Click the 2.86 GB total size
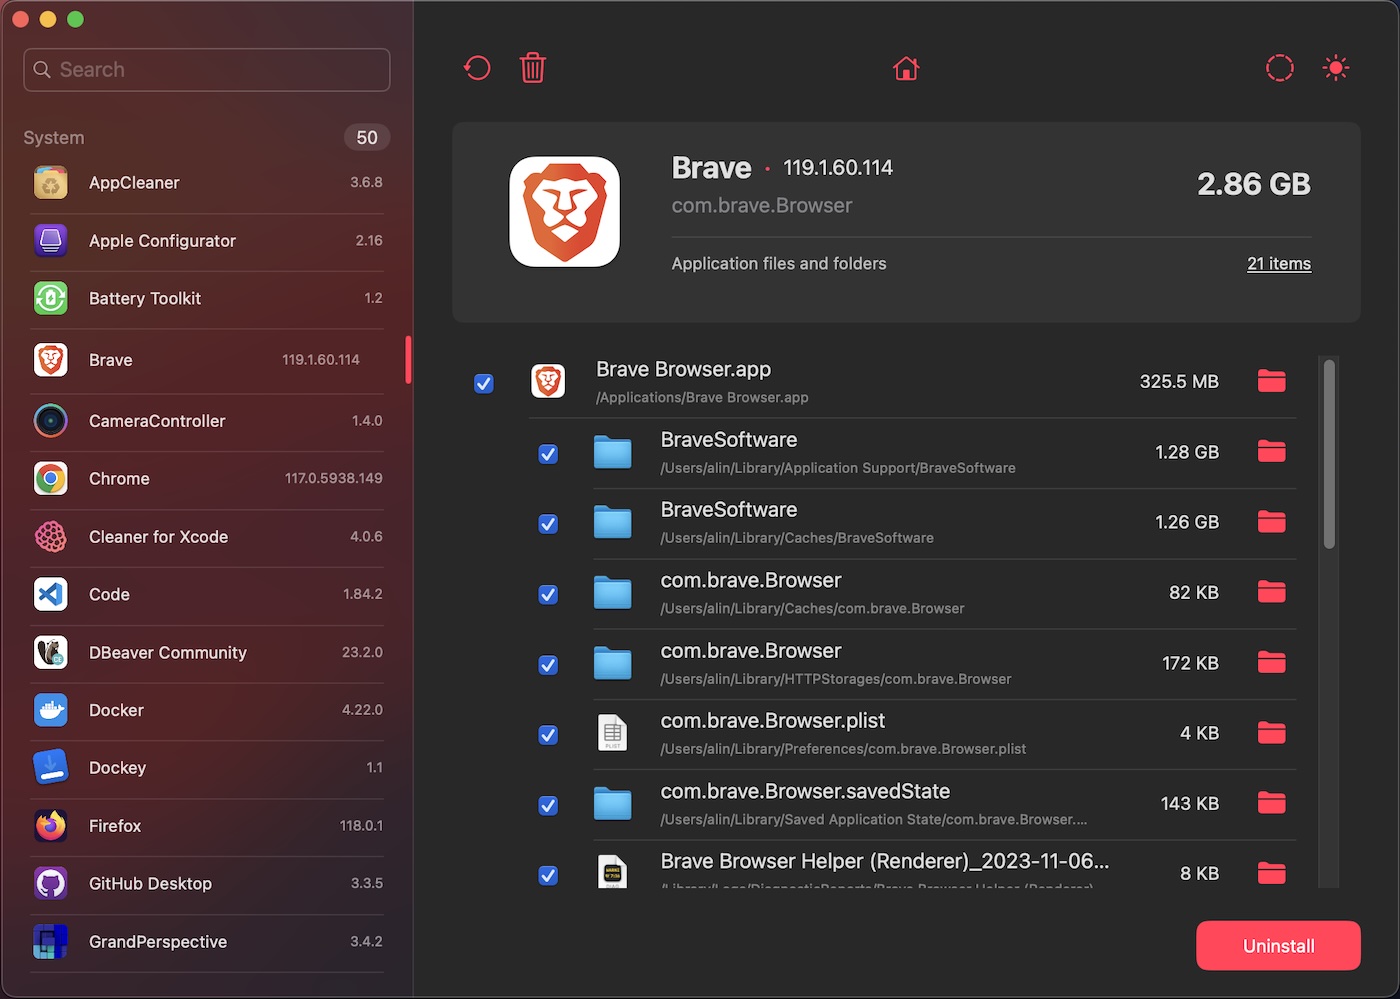Screen dimensions: 1400x999 pyautogui.click(x=1254, y=184)
